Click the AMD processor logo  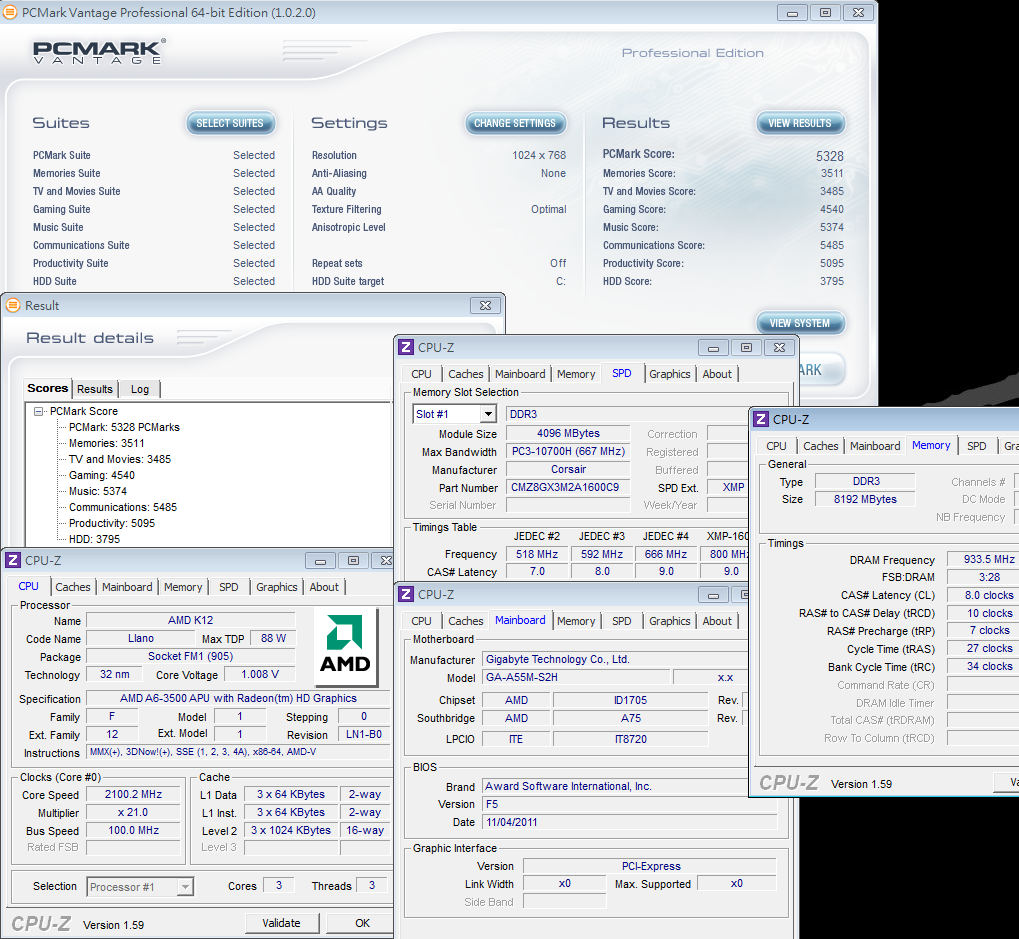pyautogui.click(x=346, y=646)
